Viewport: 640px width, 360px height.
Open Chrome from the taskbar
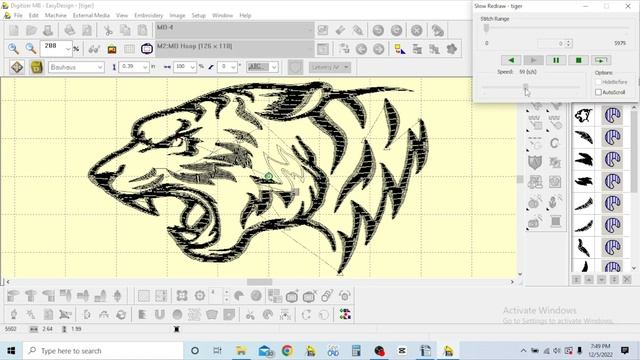pyautogui.click(x=287, y=350)
